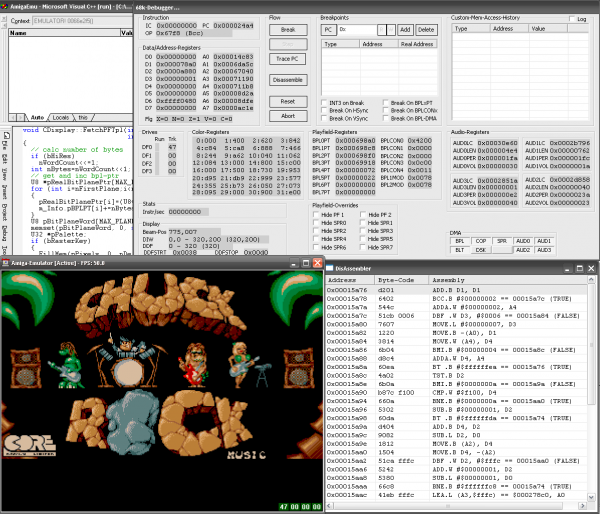Open the vertical Debug menu in Visual C++
This screenshot has height=514, width=600.
5,233
